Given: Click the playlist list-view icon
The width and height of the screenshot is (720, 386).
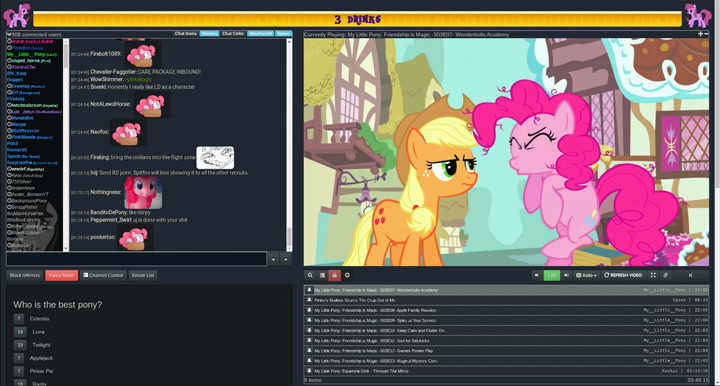Looking at the screenshot, I should (322, 275).
